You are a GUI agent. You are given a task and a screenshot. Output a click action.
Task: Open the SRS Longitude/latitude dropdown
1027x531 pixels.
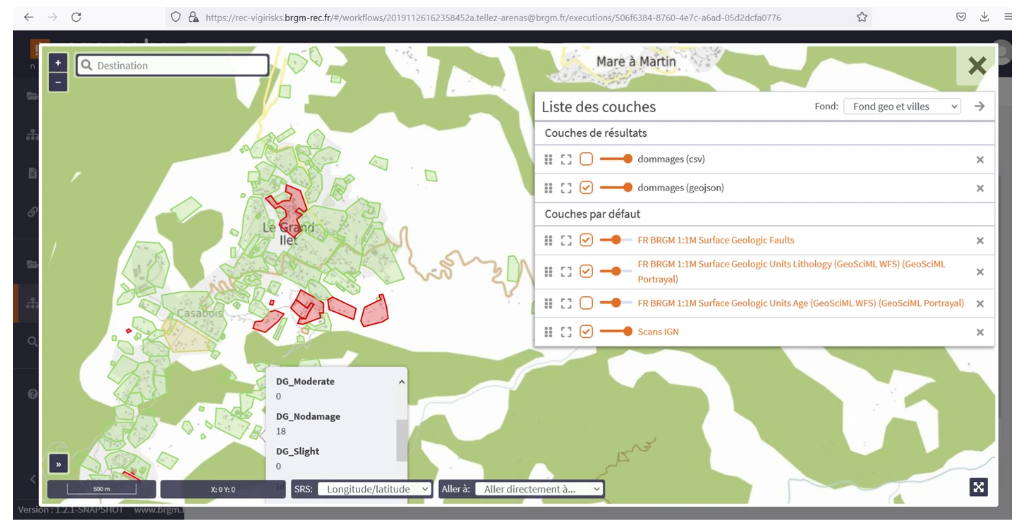(x=374, y=489)
